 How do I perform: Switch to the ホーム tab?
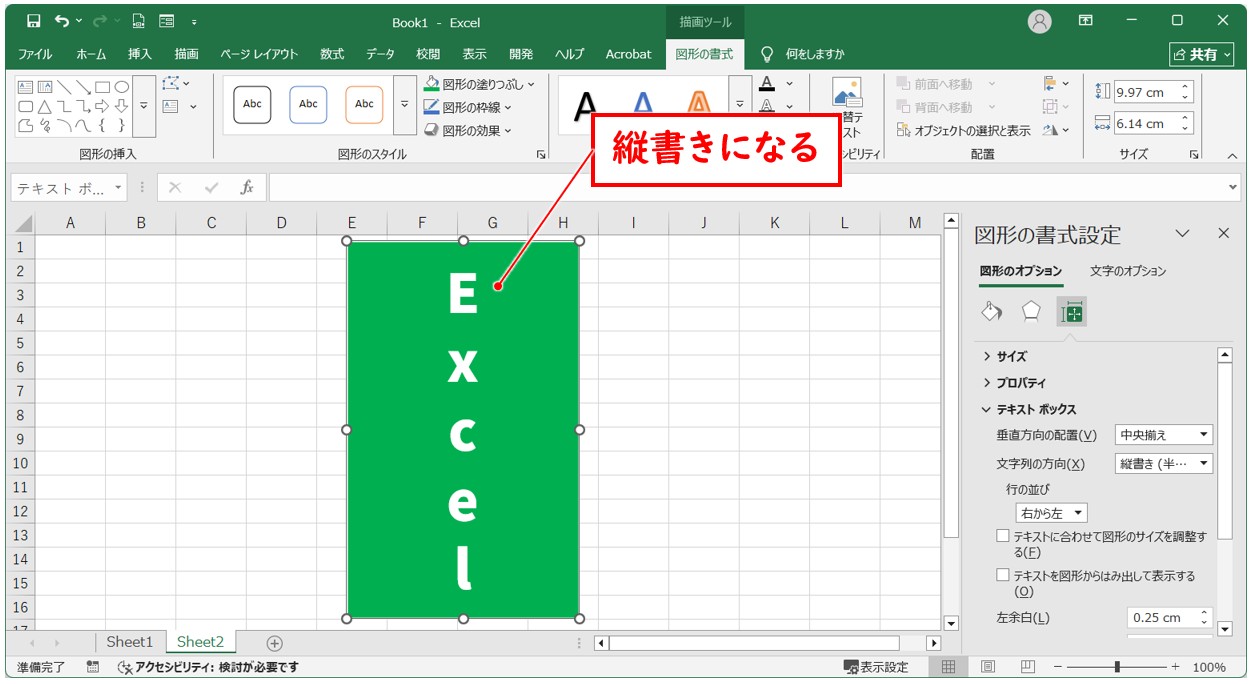pyautogui.click(x=91, y=54)
